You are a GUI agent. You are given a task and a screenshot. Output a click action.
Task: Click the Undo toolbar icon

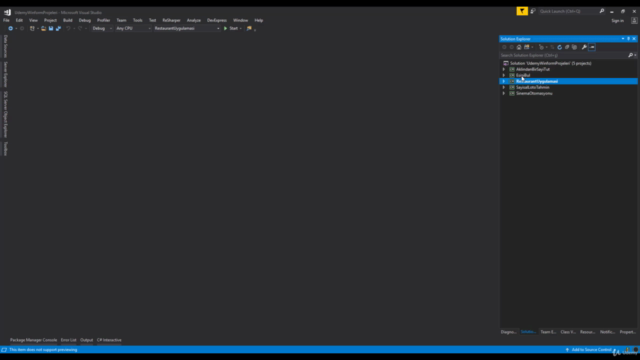[x=69, y=28]
